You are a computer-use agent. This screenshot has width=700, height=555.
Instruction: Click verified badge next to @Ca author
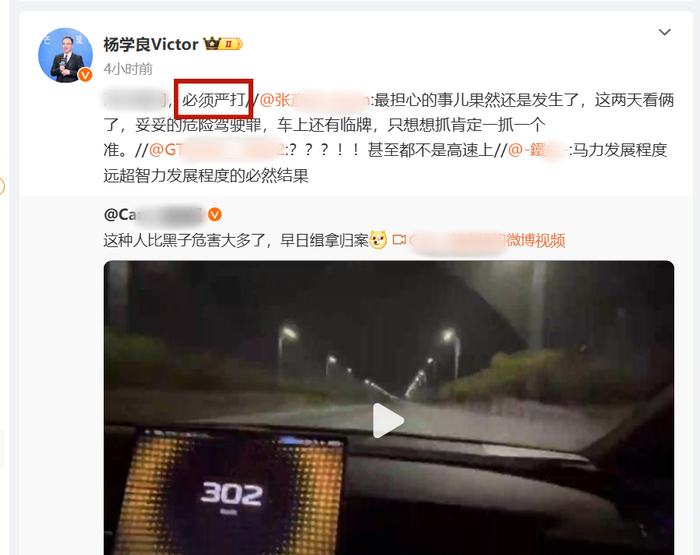click(215, 215)
